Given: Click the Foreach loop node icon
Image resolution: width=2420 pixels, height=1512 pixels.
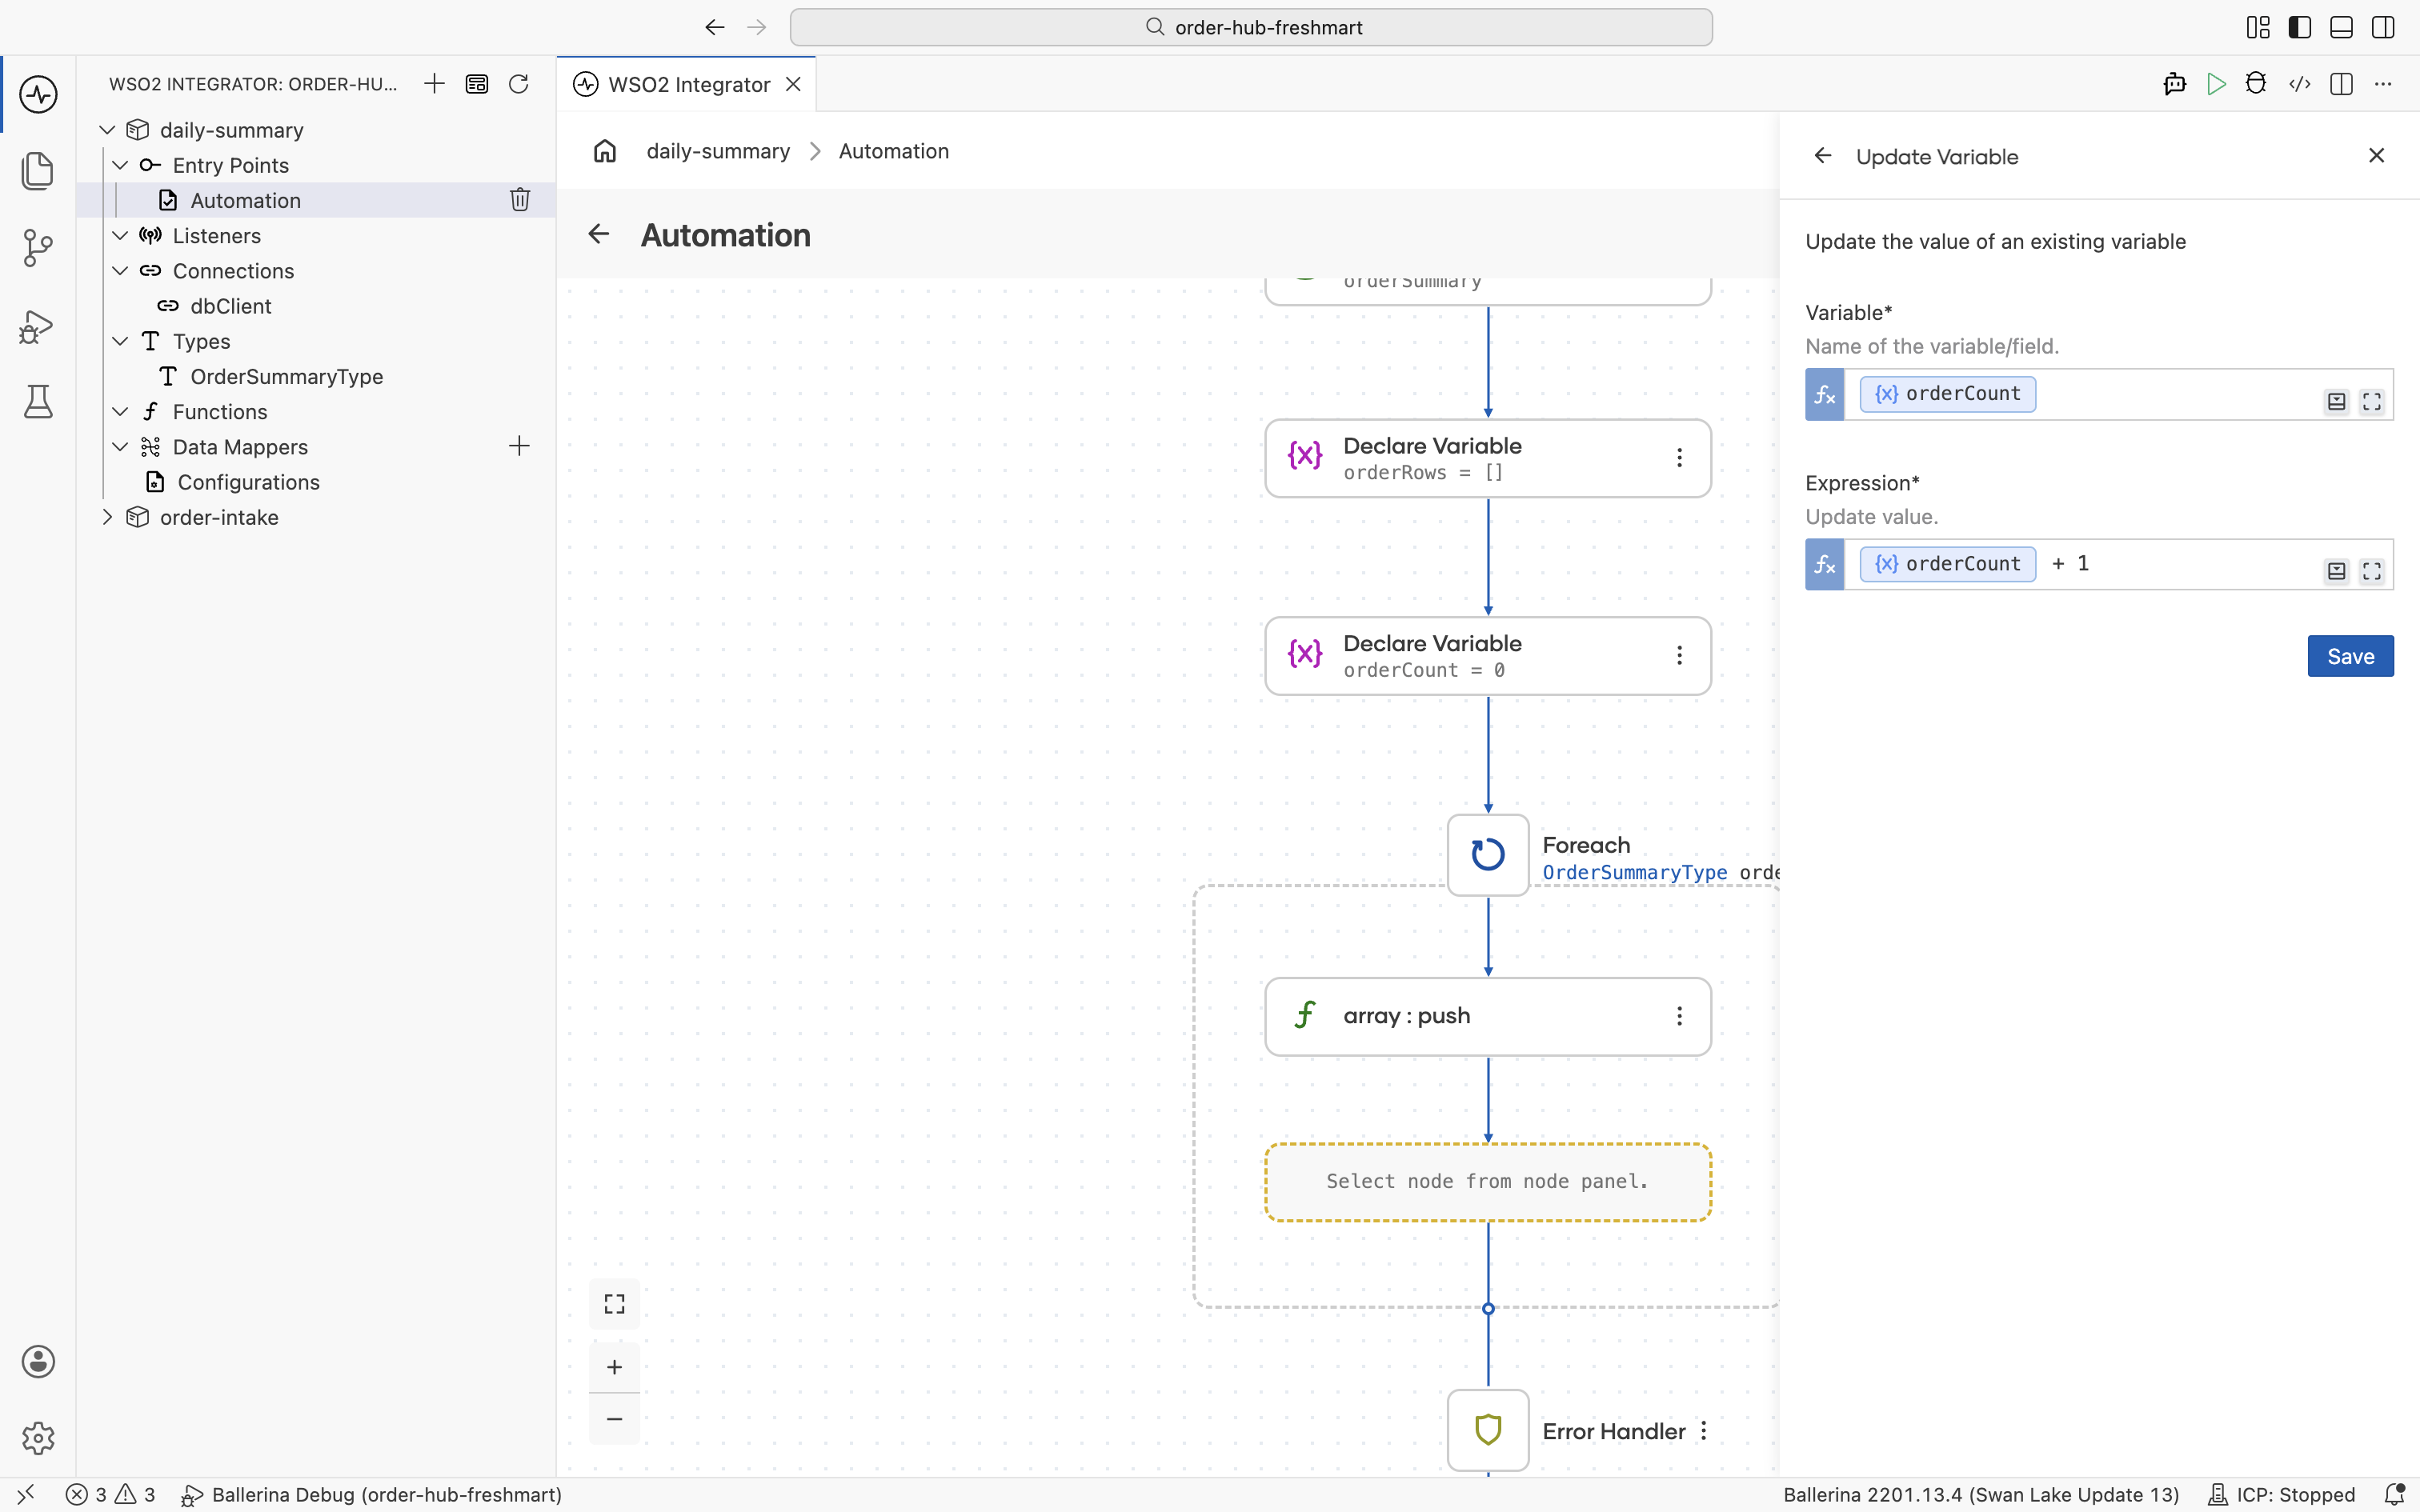Looking at the screenshot, I should (x=1488, y=854).
